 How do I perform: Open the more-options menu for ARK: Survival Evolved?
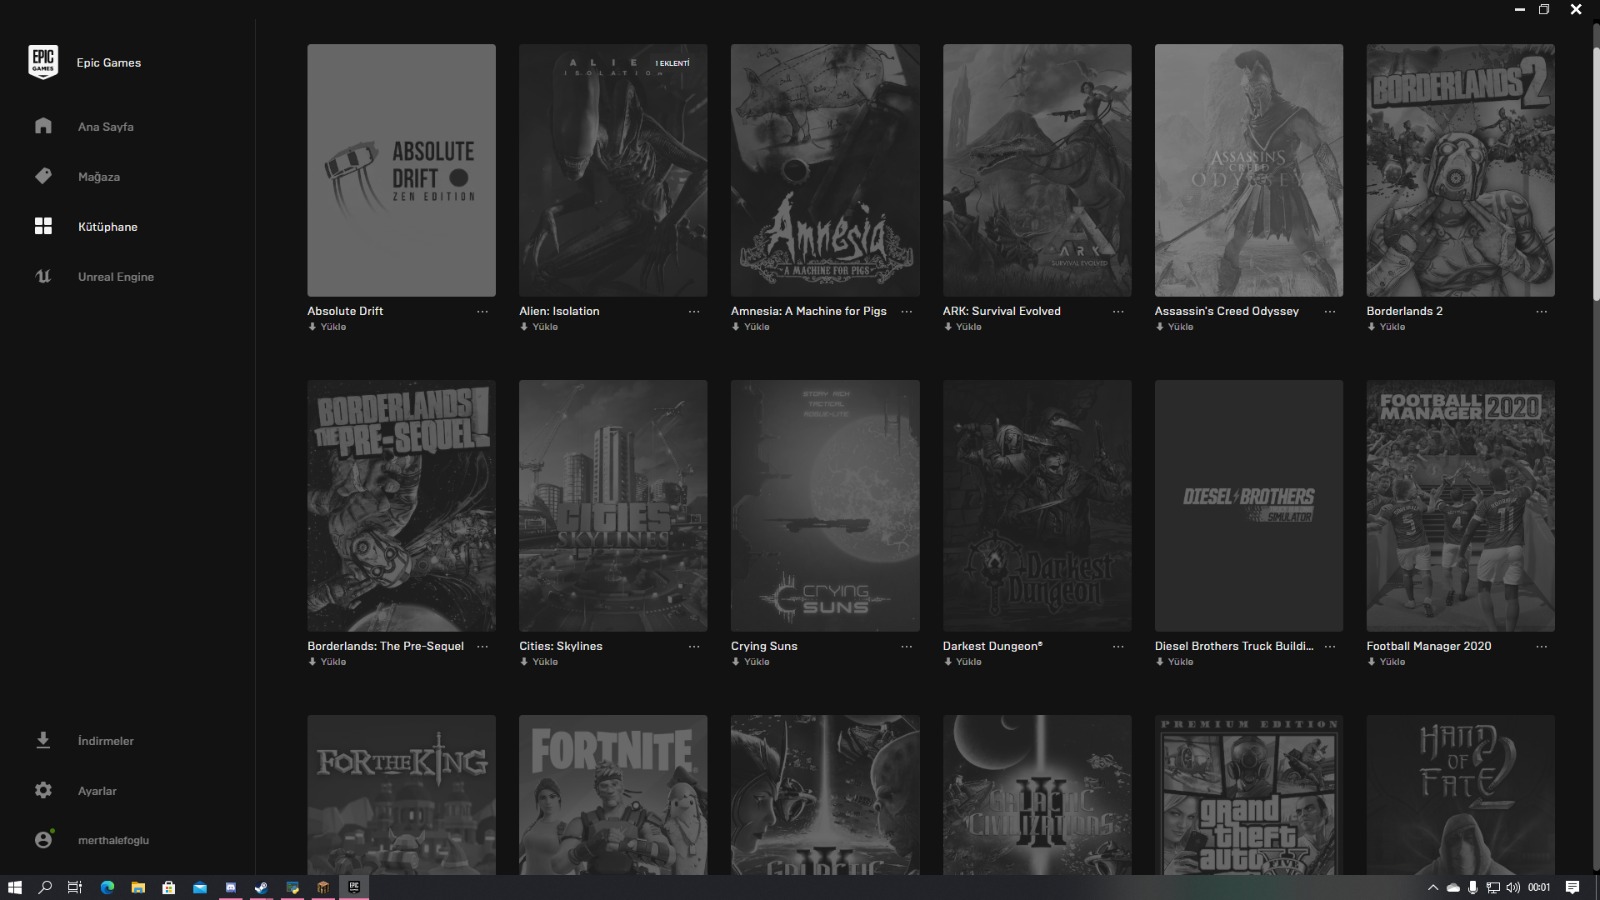[1118, 311]
